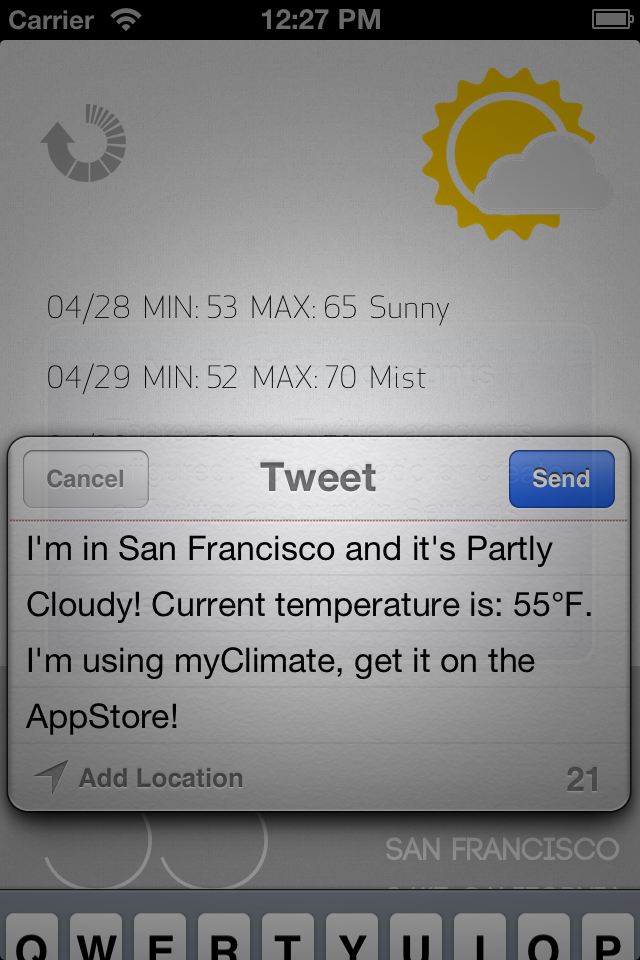Send the tweet
The image size is (640, 960).
click(x=562, y=479)
